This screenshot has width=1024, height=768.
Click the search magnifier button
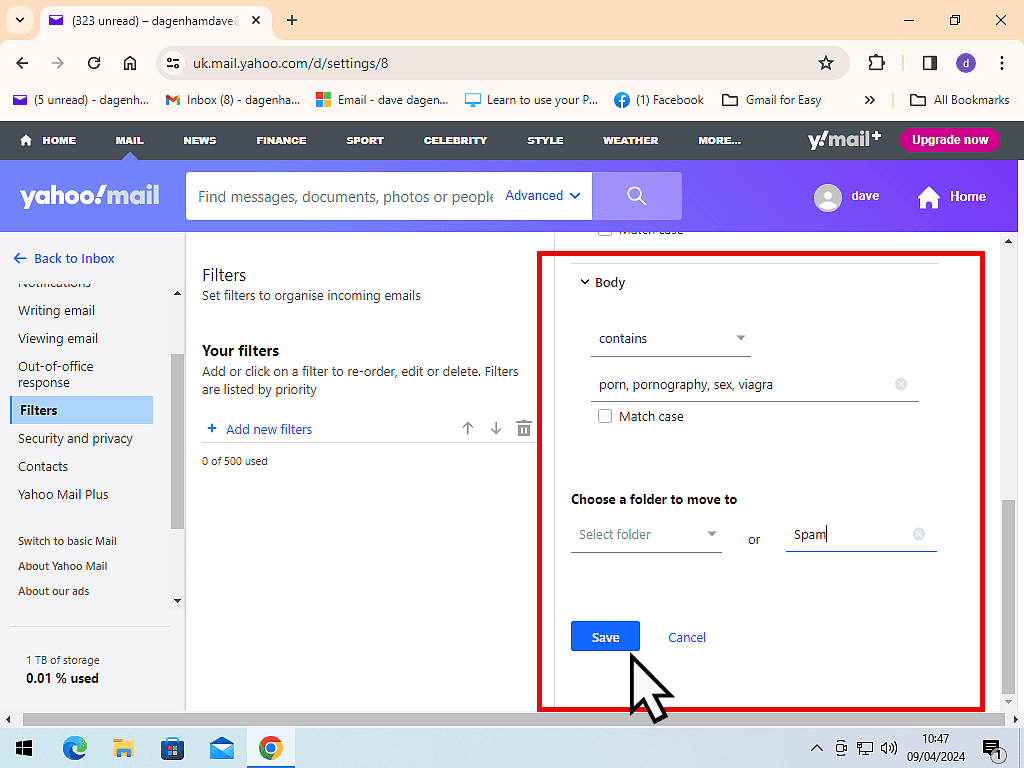click(x=636, y=196)
